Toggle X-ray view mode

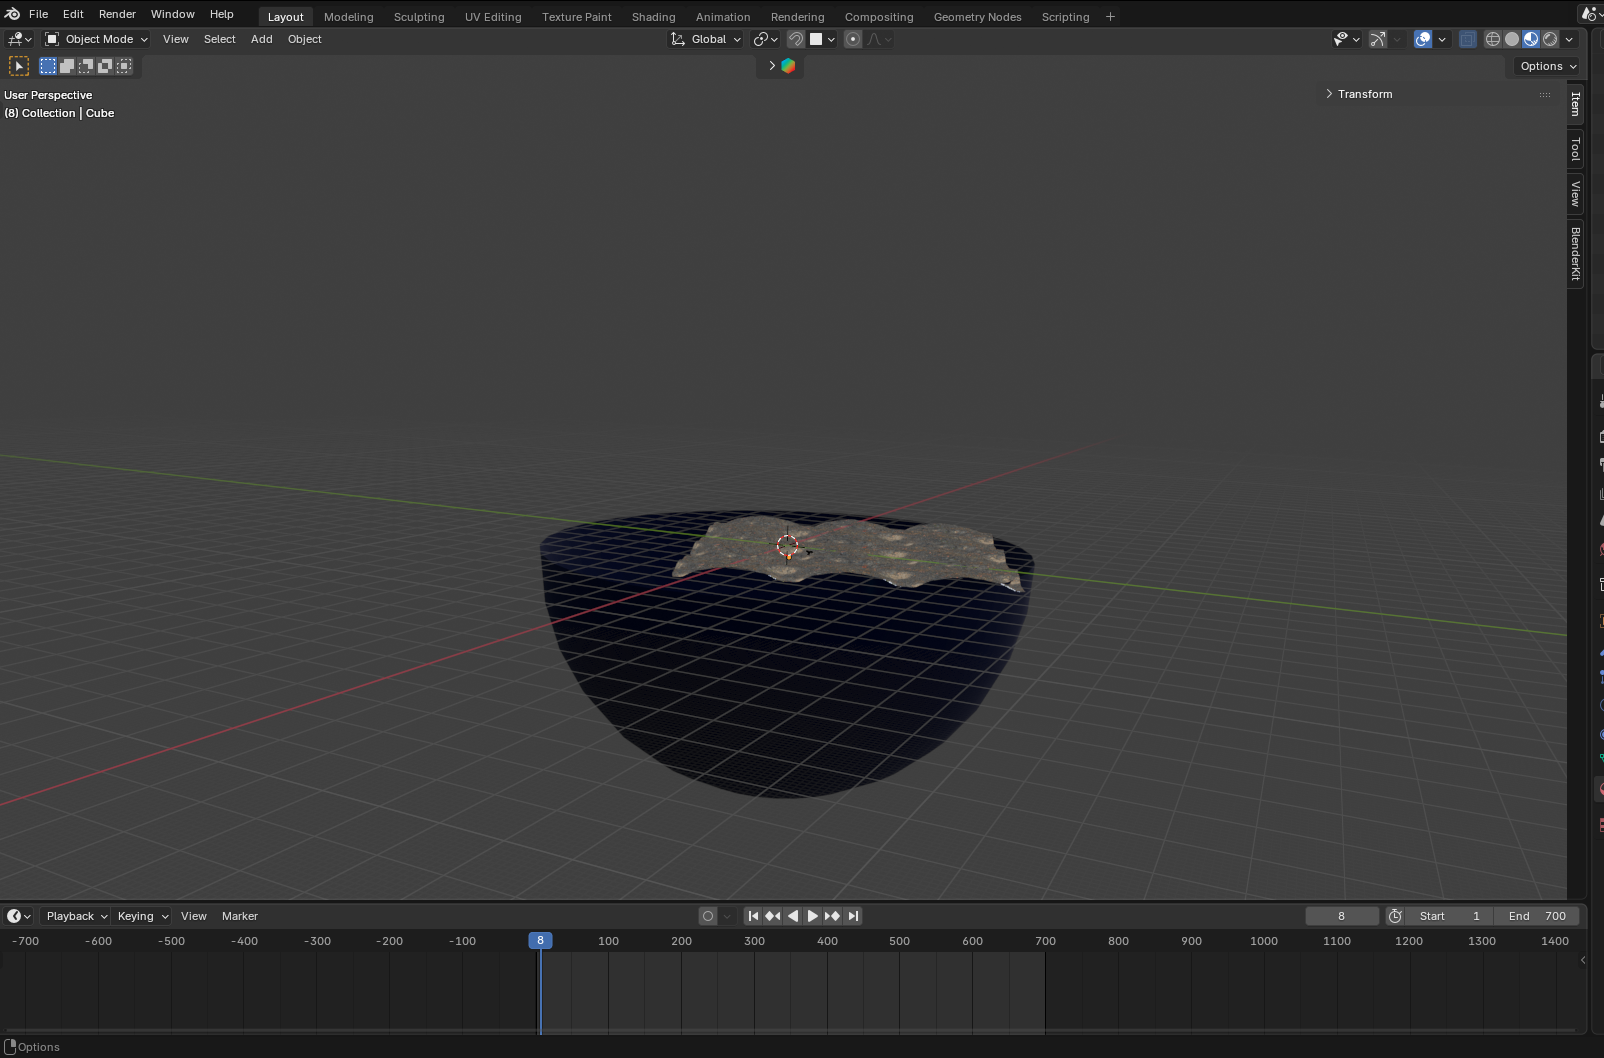coord(1467,39)
